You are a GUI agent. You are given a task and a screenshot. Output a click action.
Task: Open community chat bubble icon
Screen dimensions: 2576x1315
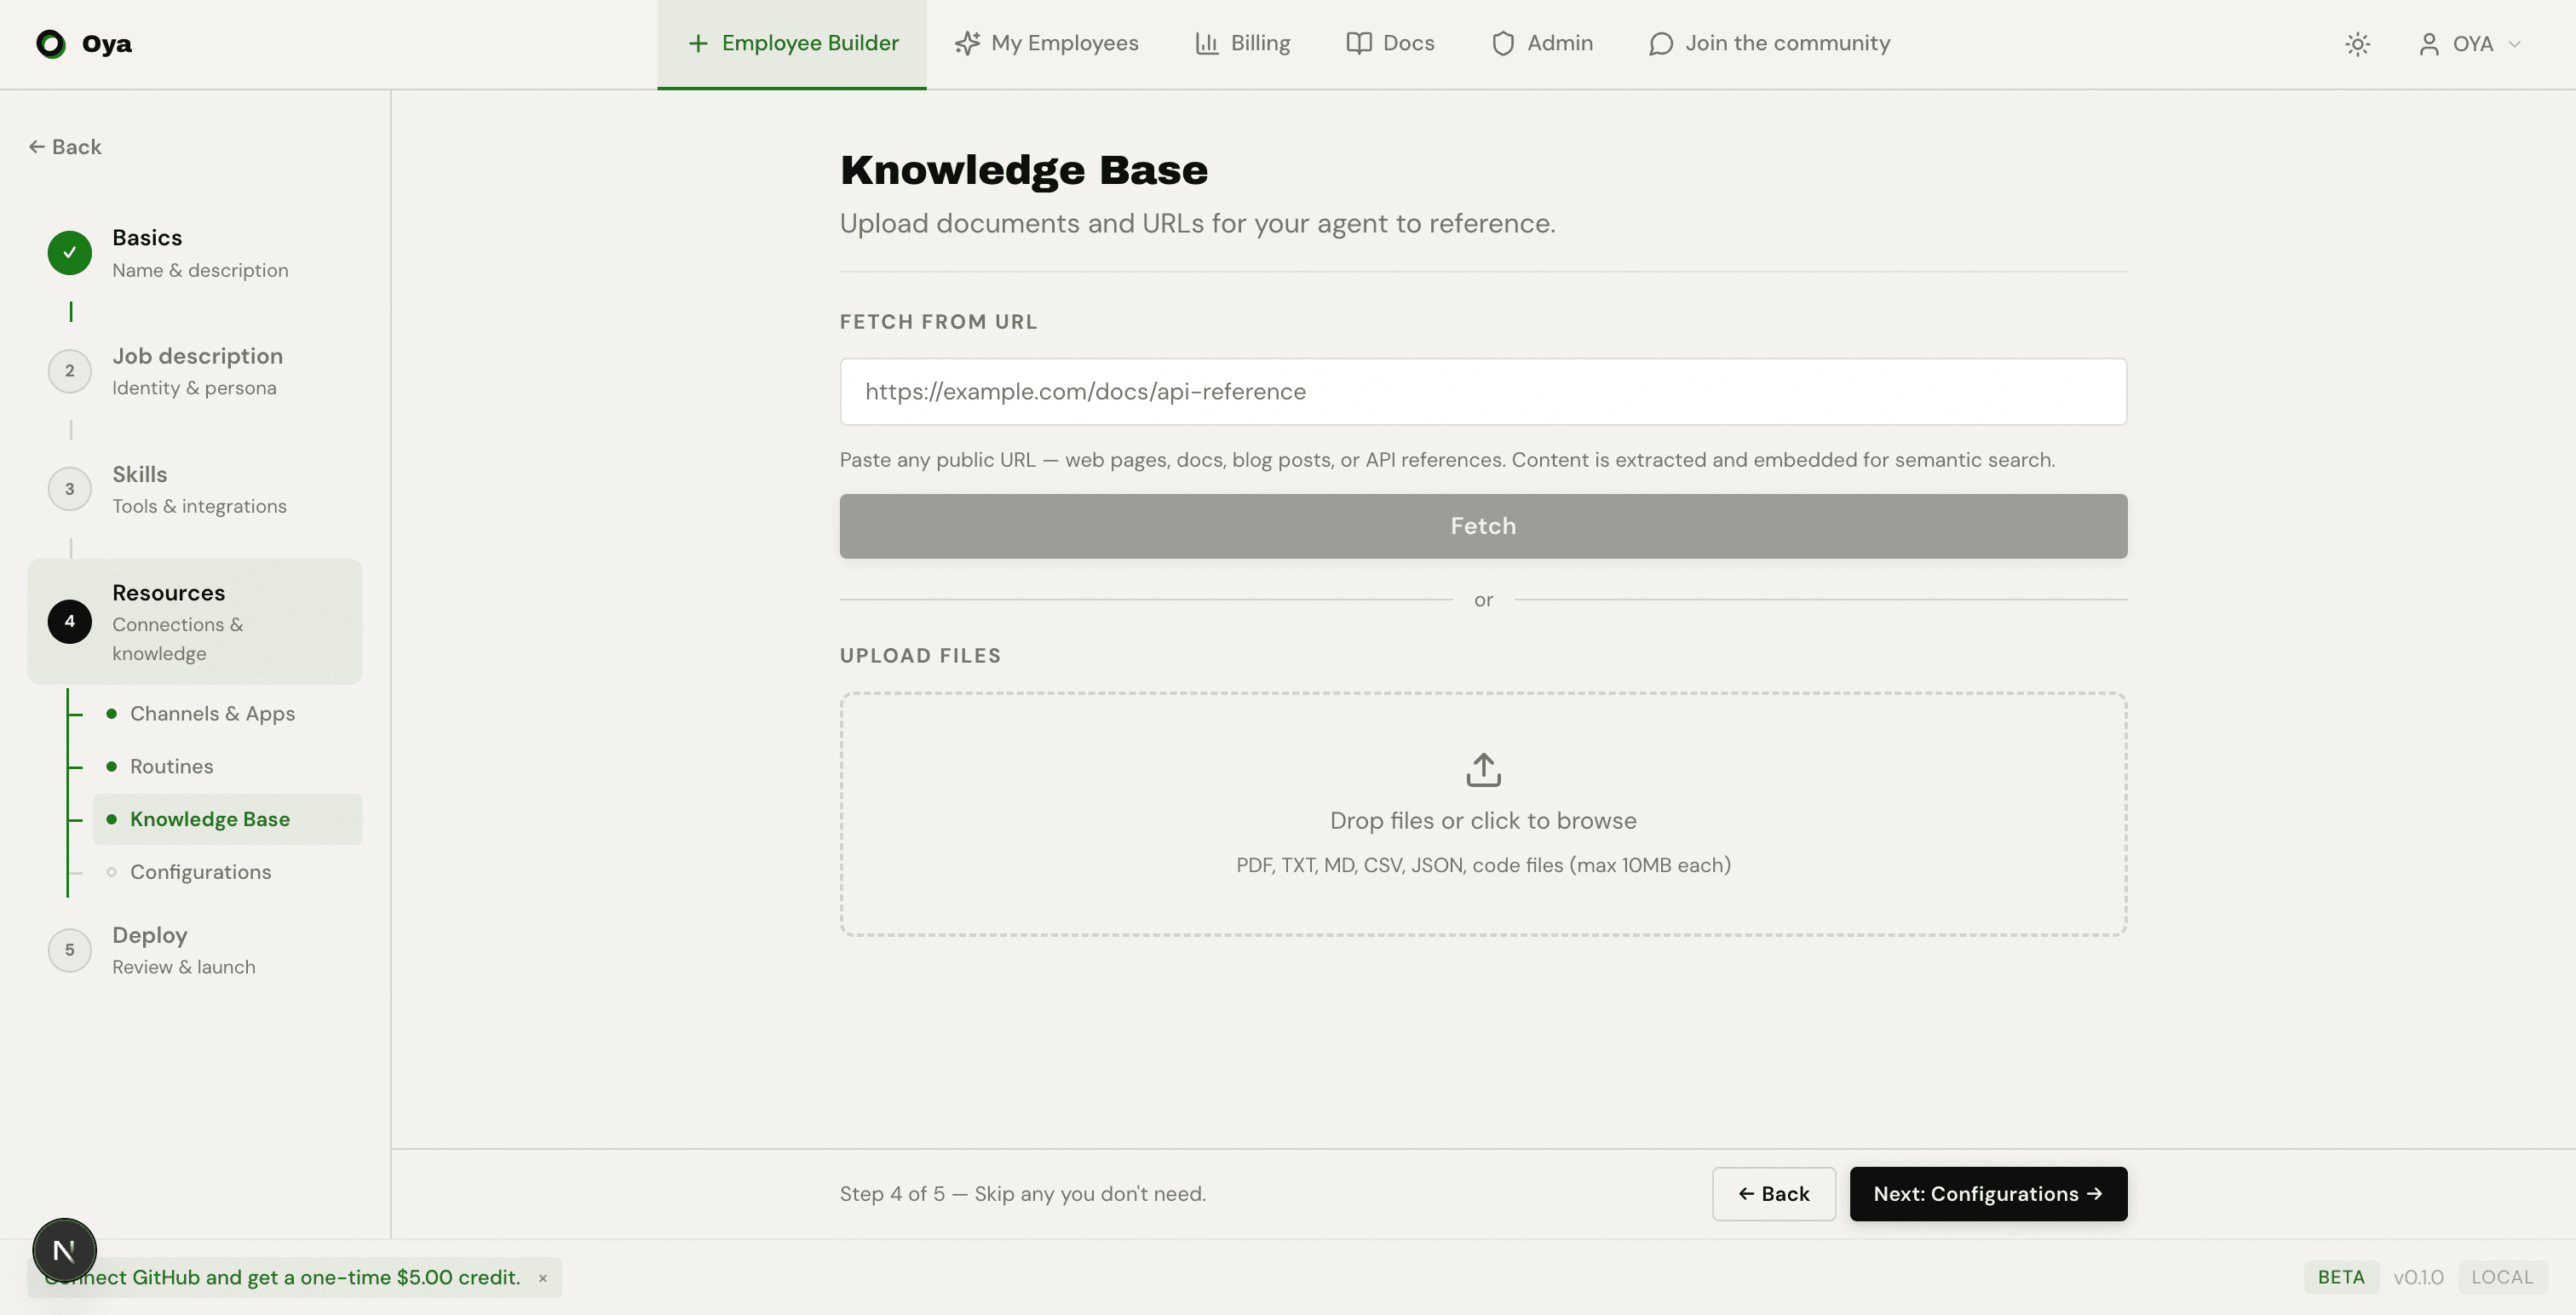(x=1661, y=43)
